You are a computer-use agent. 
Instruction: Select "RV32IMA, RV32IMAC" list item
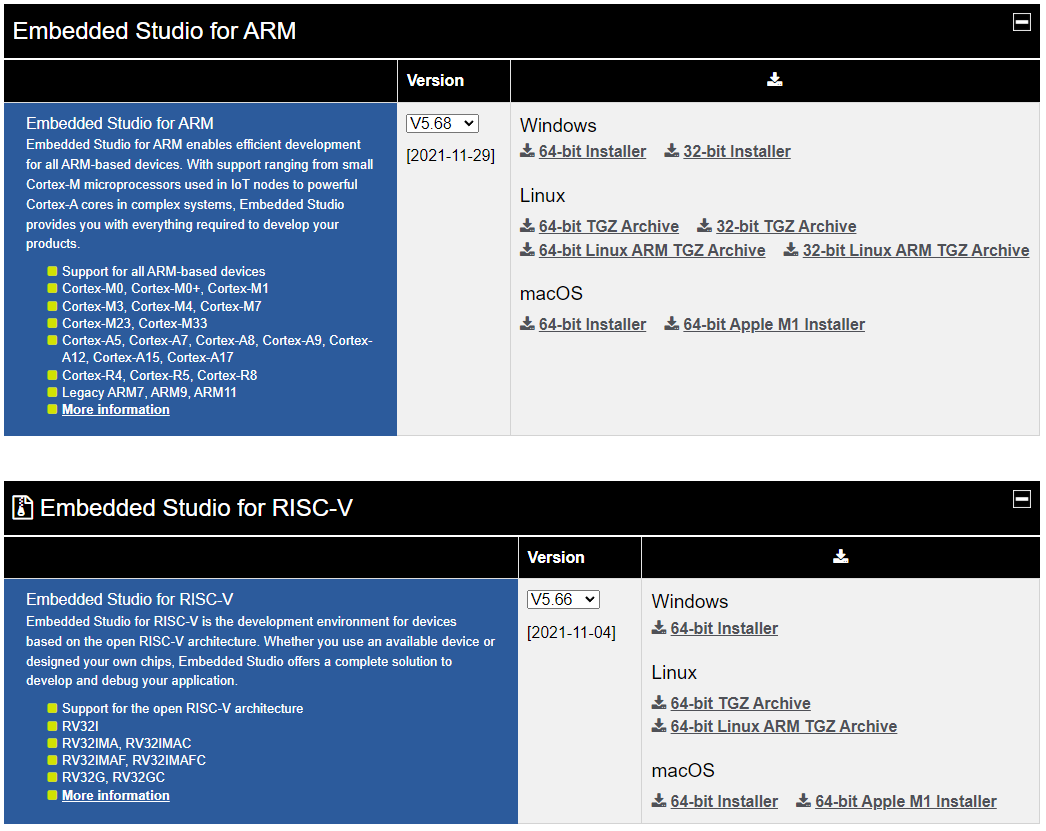[126, 743]
